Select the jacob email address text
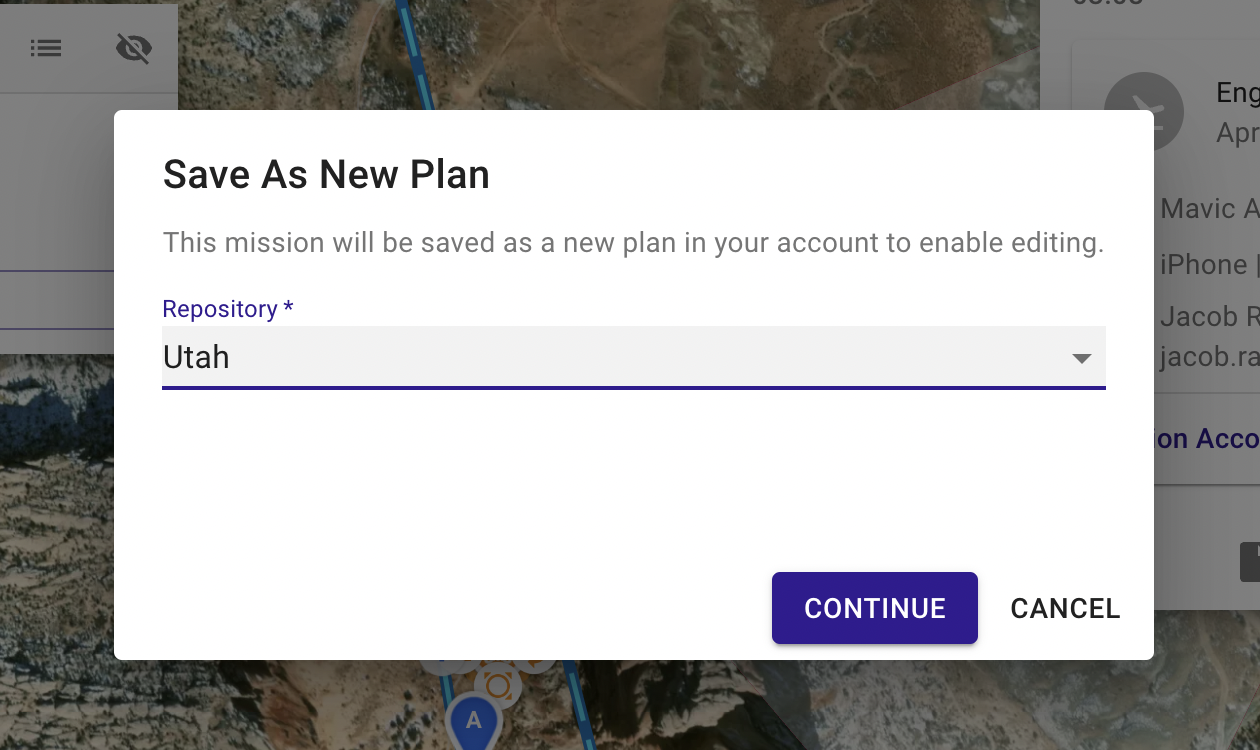Viewport: 1260px width, 750px height. point(1210,357)
